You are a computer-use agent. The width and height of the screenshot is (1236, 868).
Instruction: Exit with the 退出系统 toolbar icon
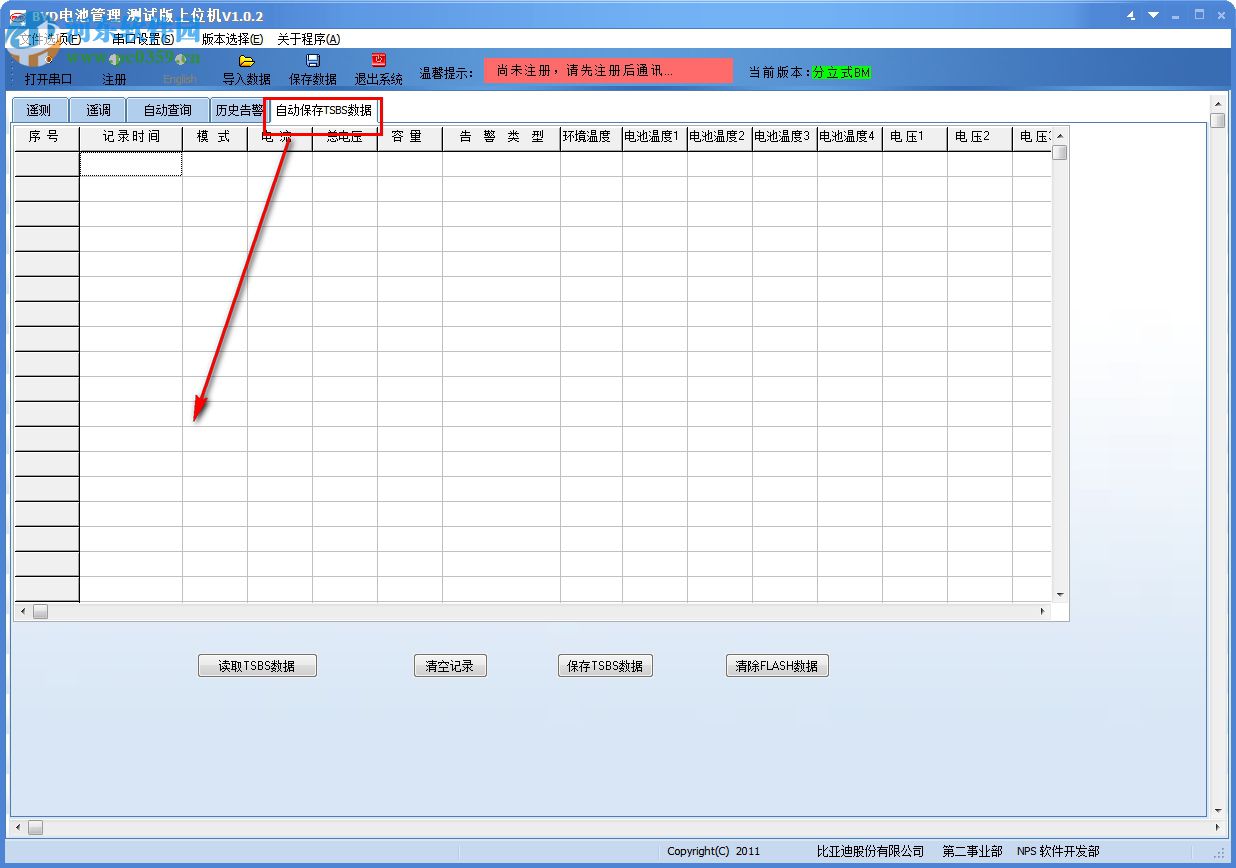[379, 69]
